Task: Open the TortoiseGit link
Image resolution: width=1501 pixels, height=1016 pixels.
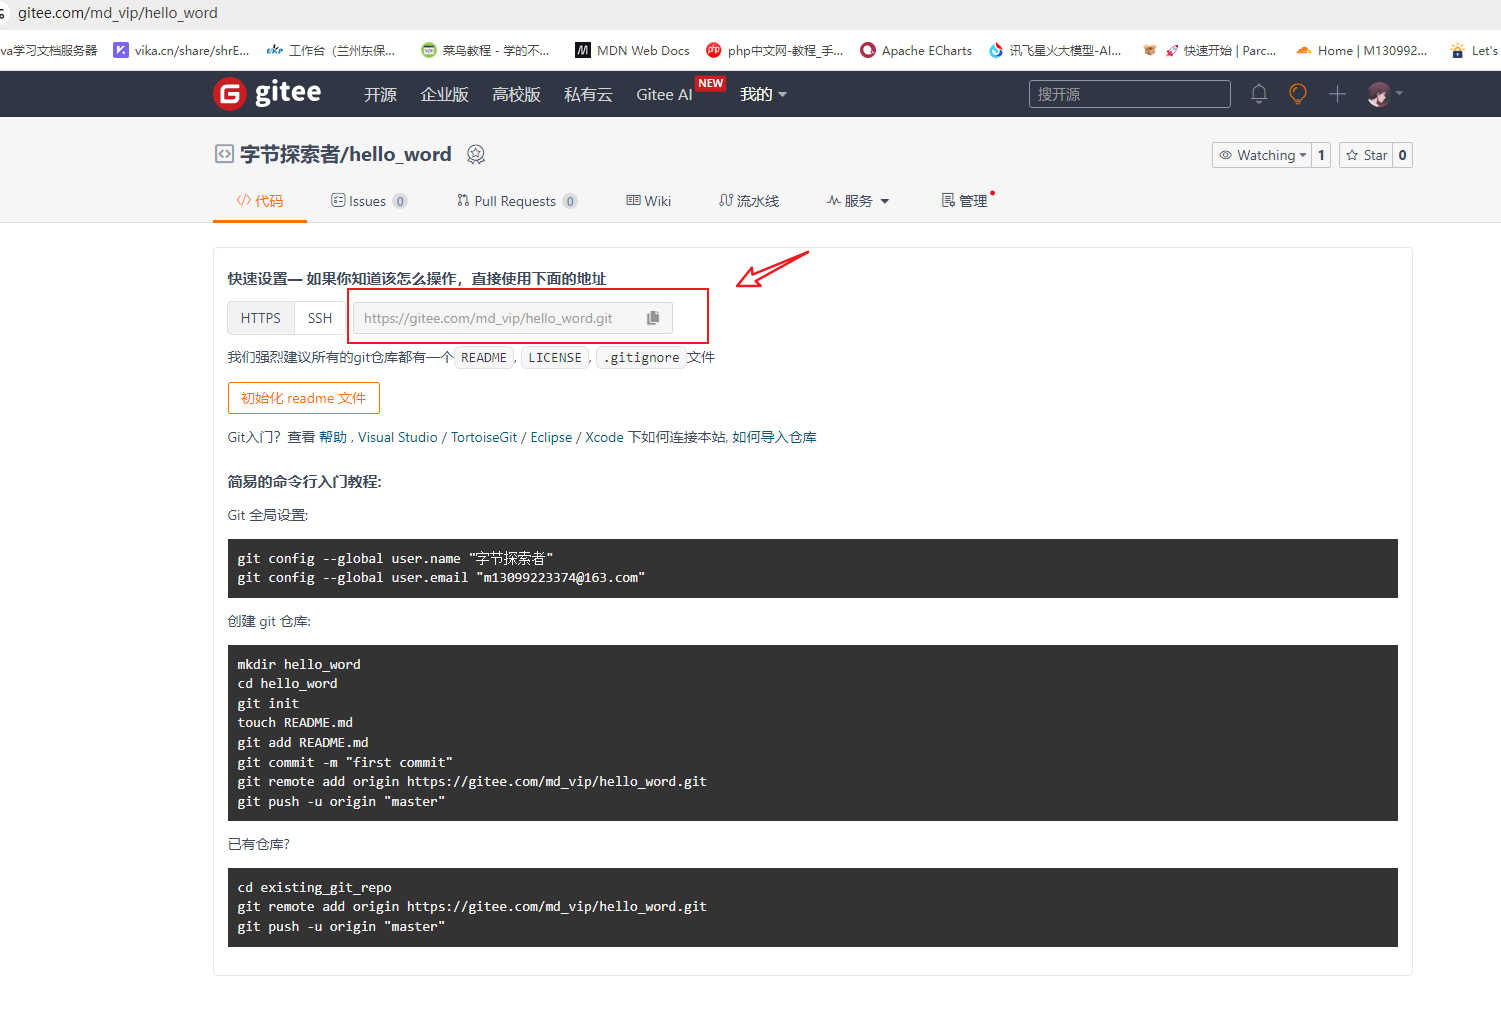Action: pyautogui.click(x=484, y=437)
